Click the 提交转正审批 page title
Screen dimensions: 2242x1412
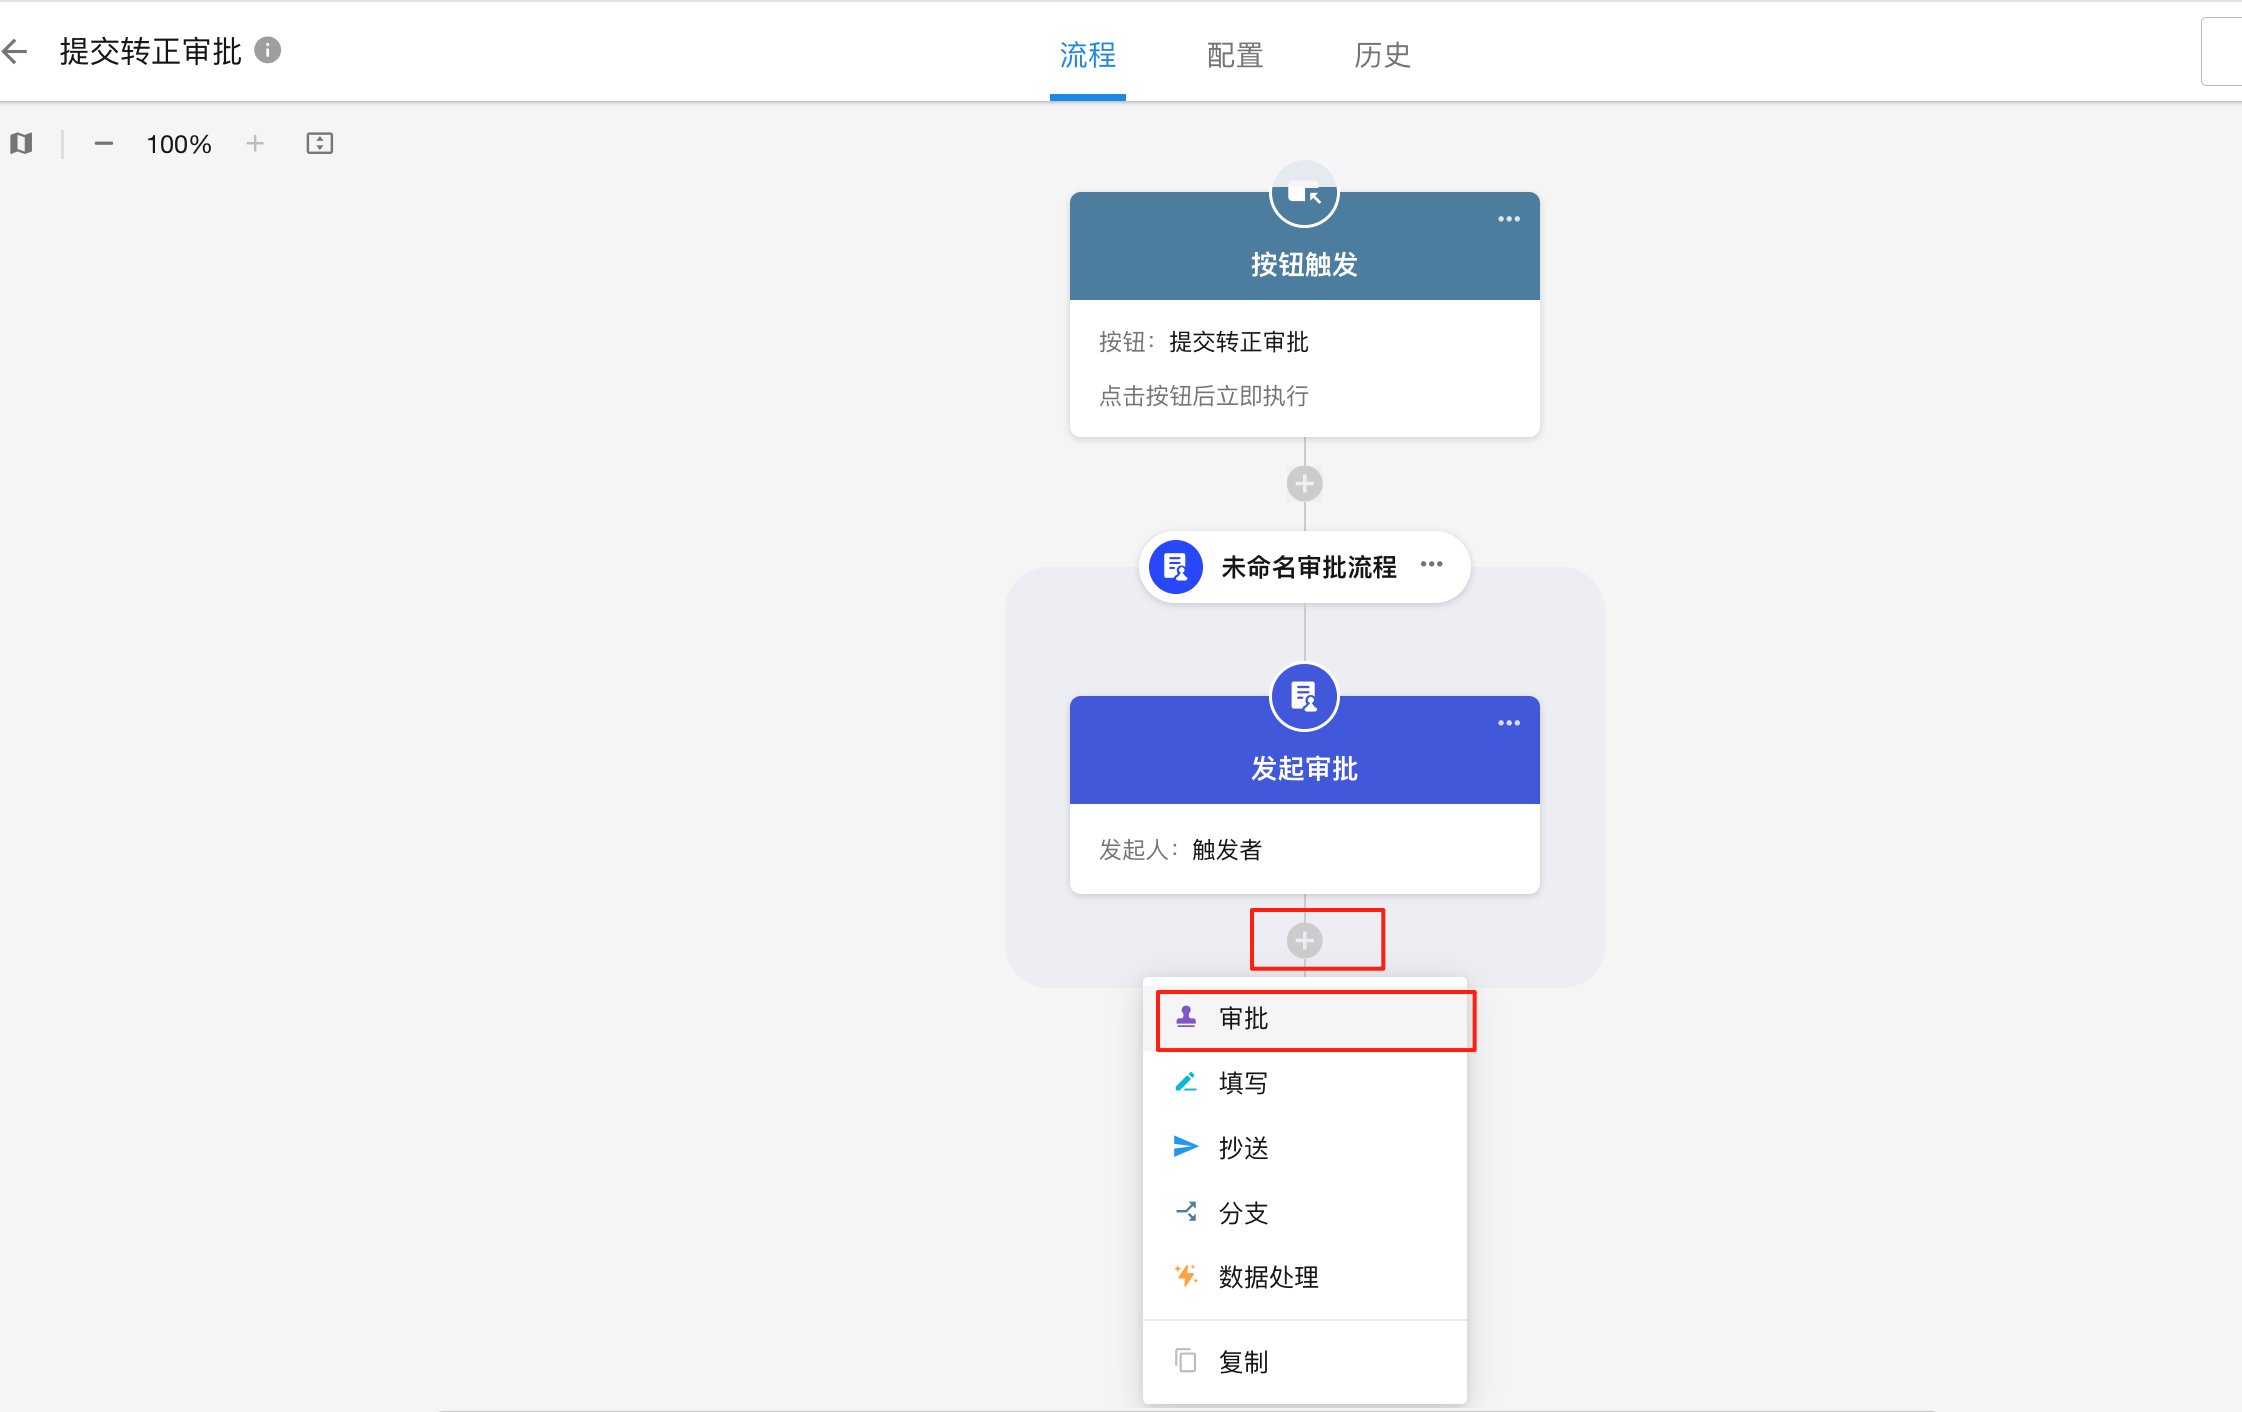tap(150, 51)
